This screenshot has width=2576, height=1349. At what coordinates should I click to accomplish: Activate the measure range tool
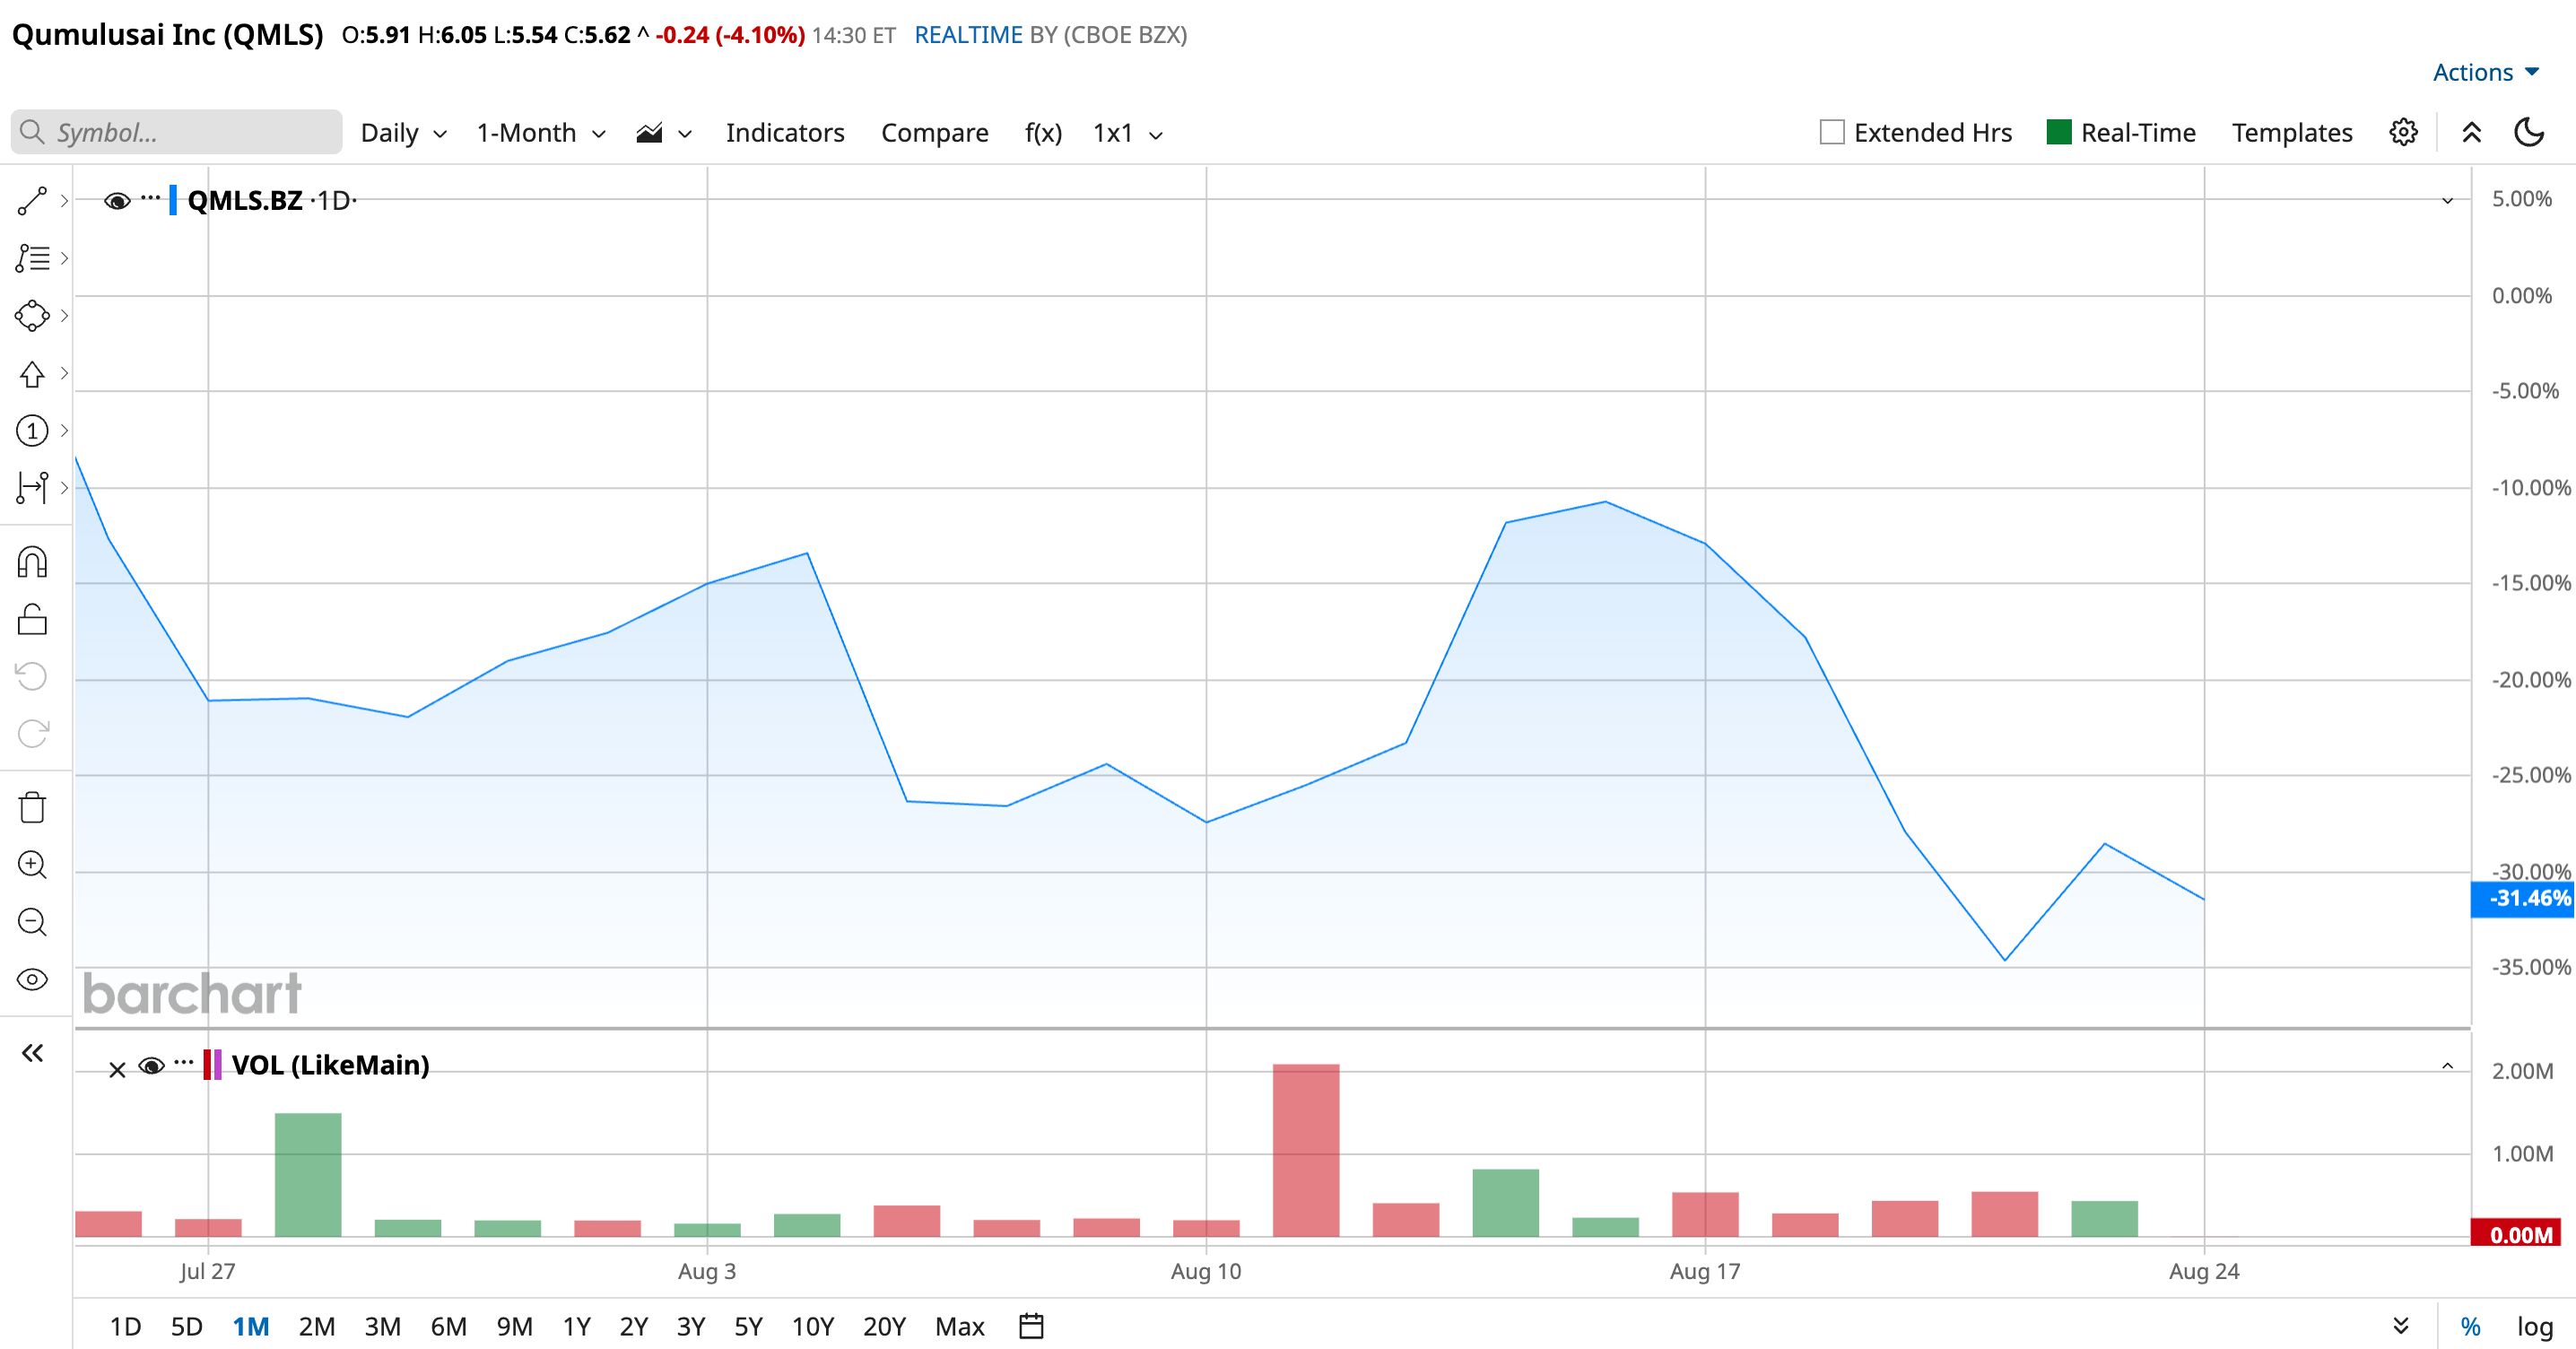[x=32, y=488]
